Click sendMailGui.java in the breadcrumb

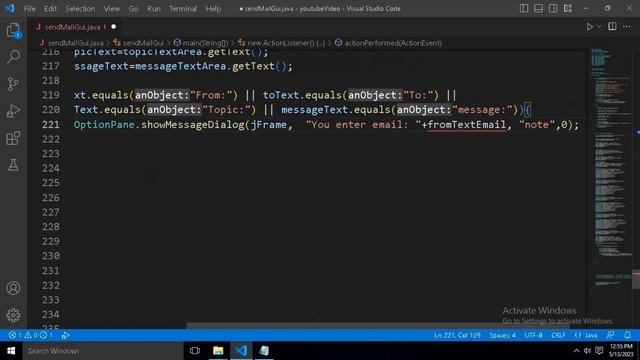(x=76, y=43)
